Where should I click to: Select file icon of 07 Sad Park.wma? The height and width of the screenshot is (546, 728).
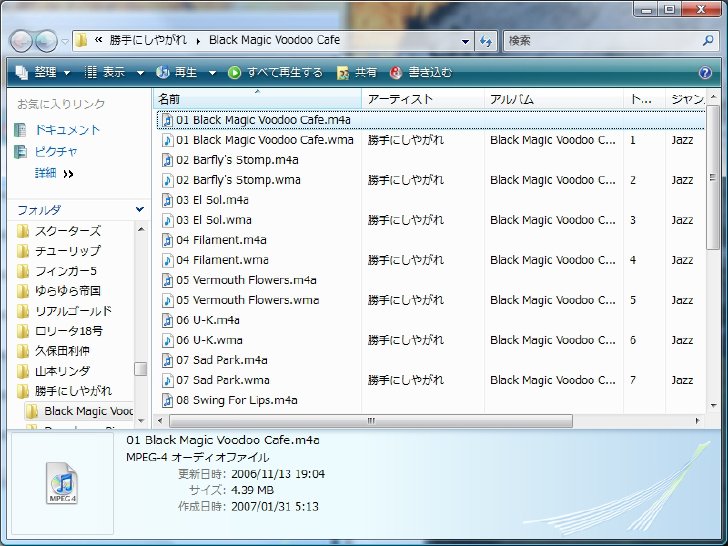coord(167,380)
